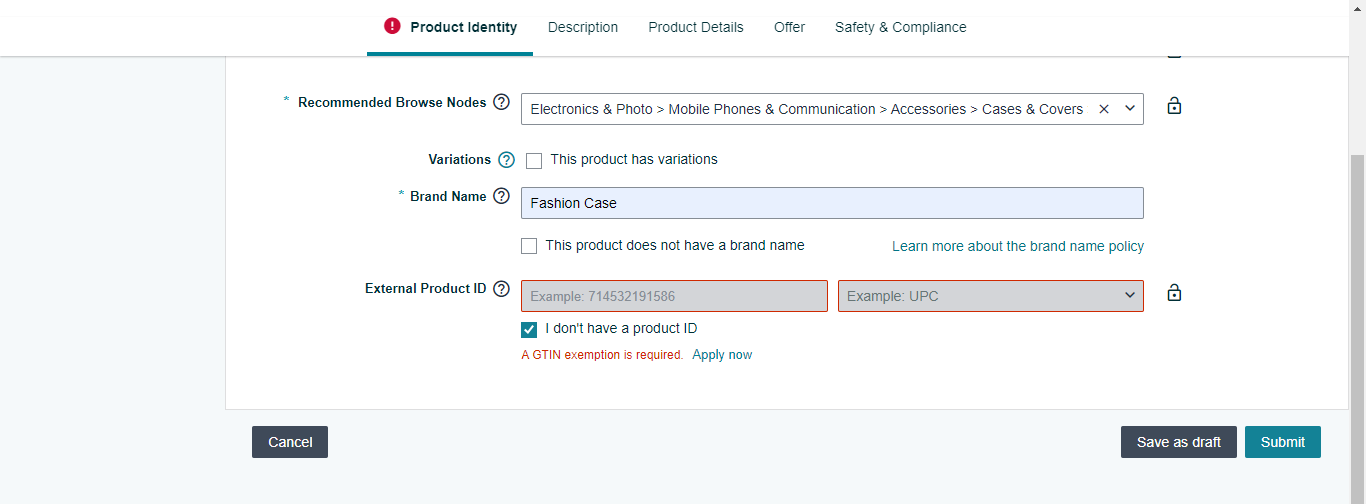Image resolution: width=1366 pixels, height=504 pixels.
Task: Click the Submit button
Action: click(1283, 442)
